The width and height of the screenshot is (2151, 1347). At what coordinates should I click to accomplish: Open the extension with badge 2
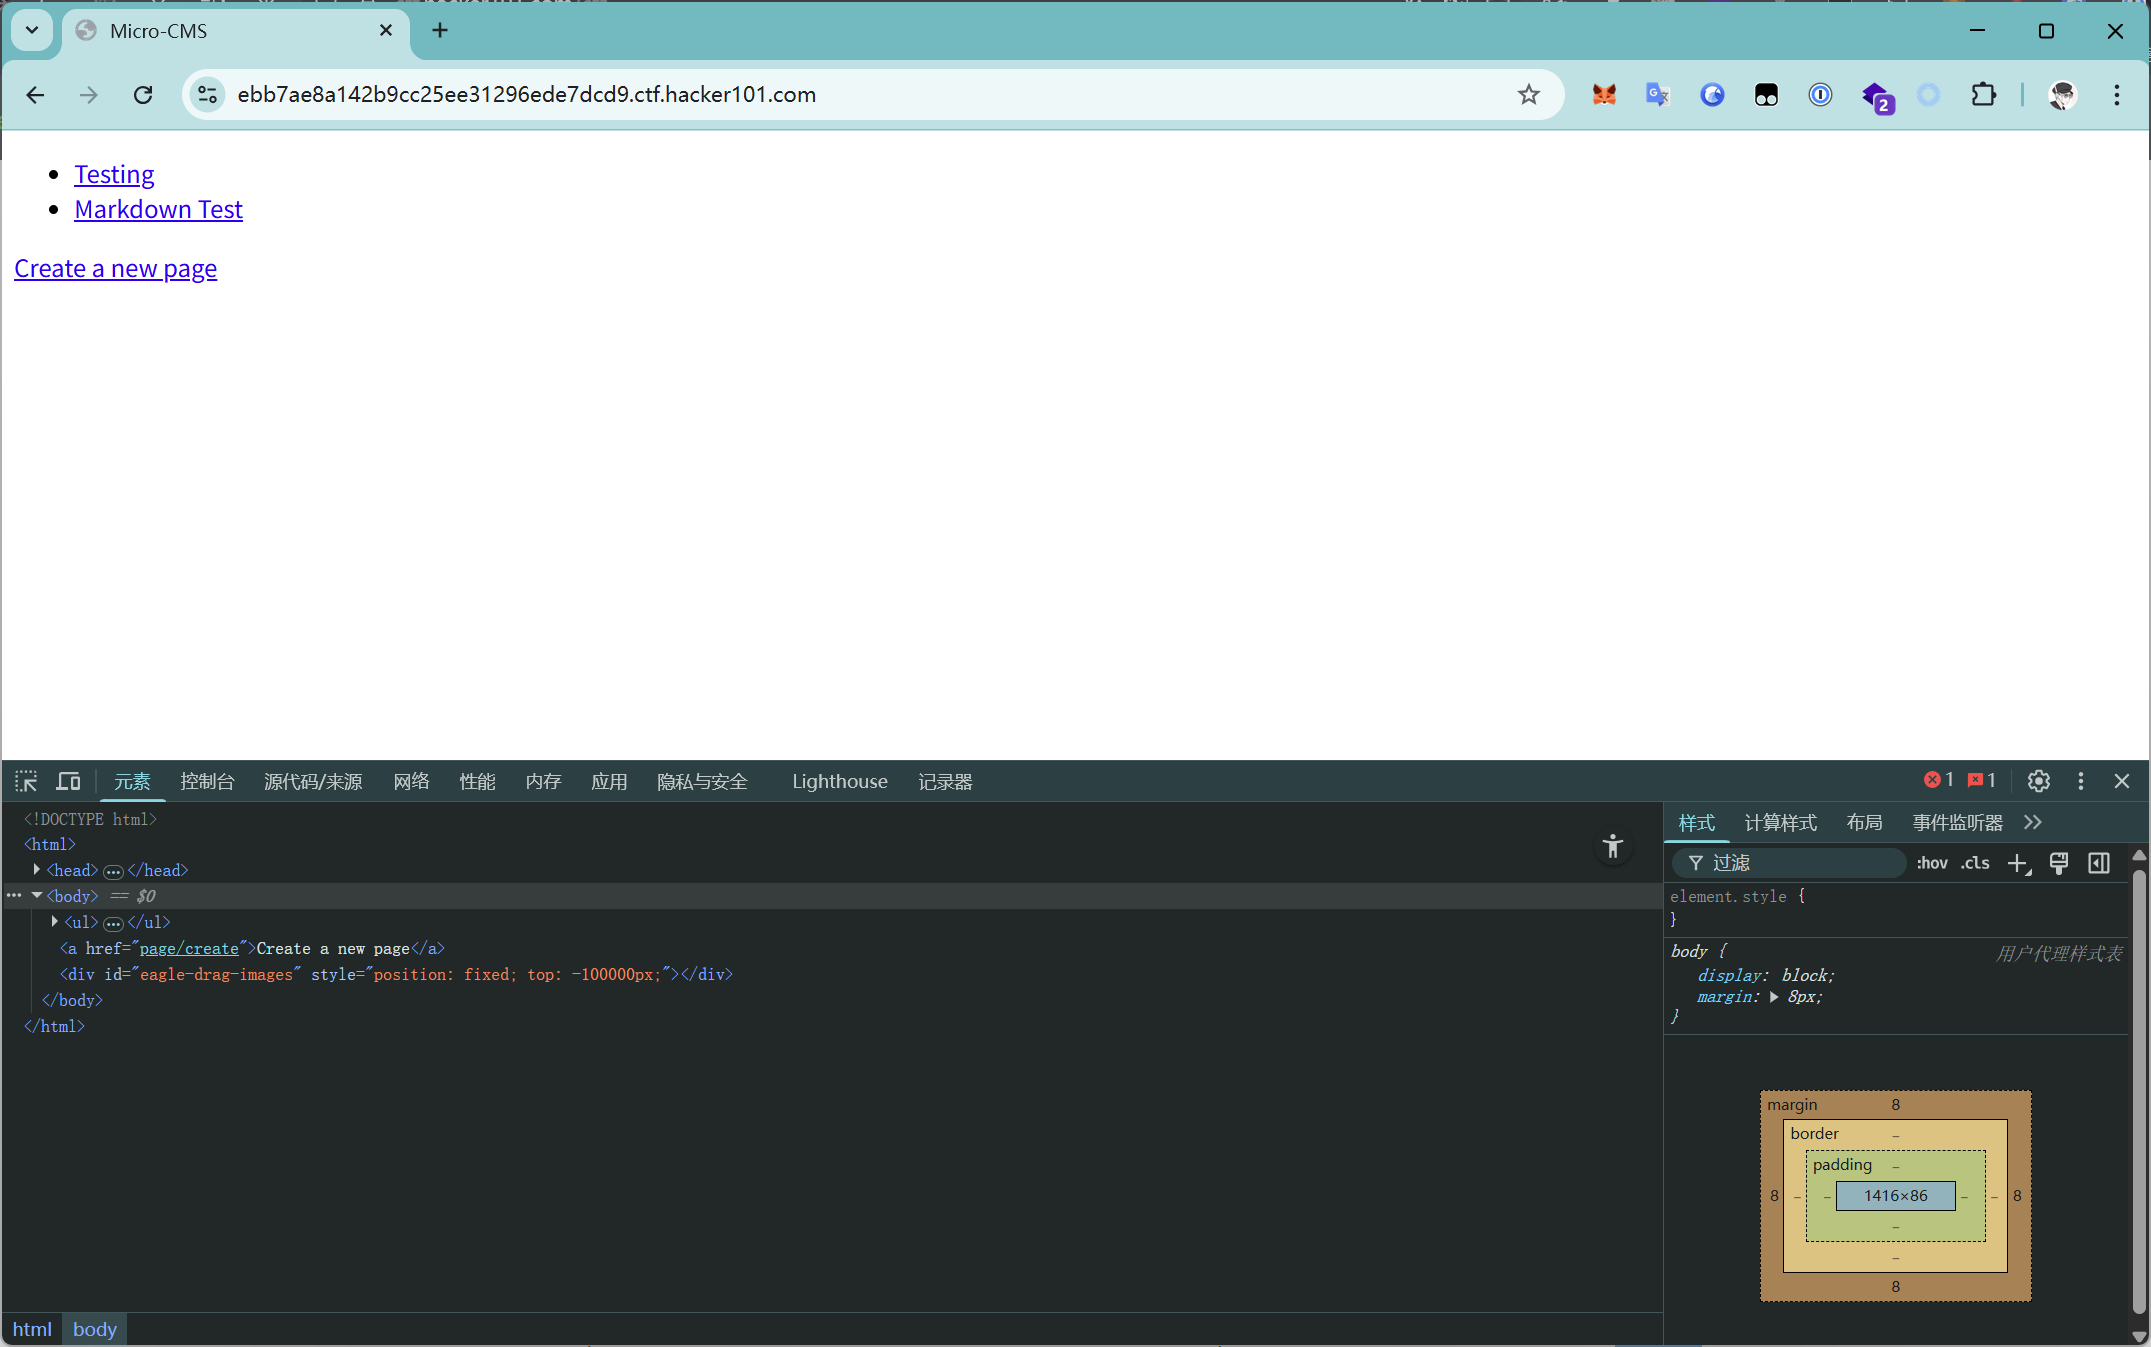point(1877,97)
